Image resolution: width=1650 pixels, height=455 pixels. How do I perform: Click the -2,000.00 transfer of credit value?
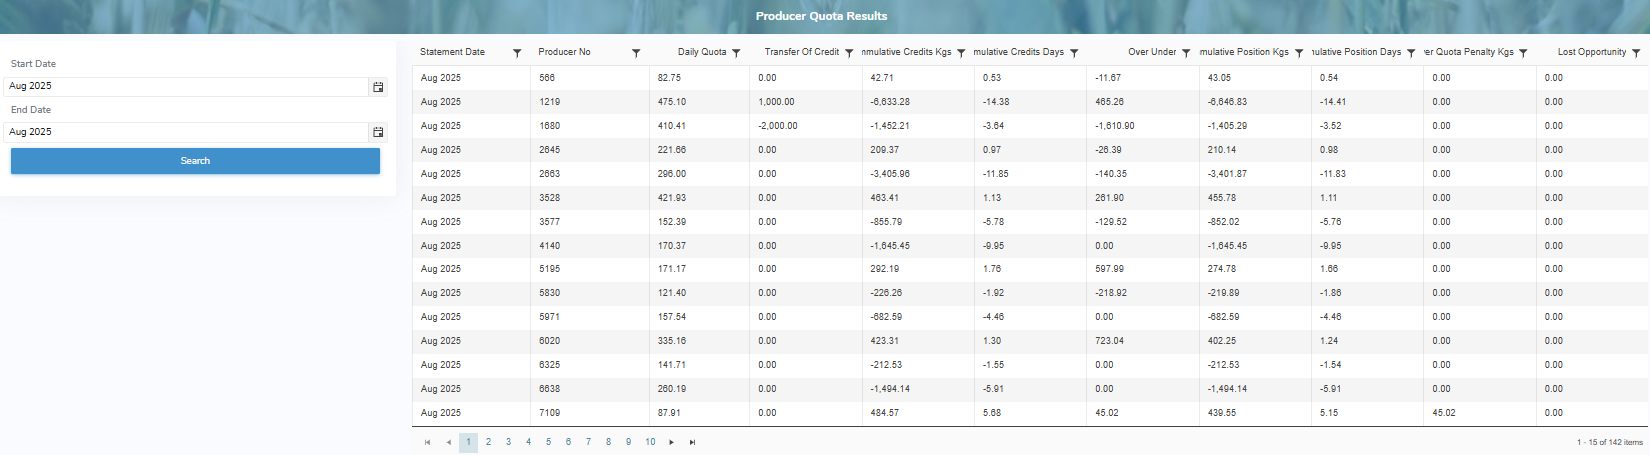(778, 126)
